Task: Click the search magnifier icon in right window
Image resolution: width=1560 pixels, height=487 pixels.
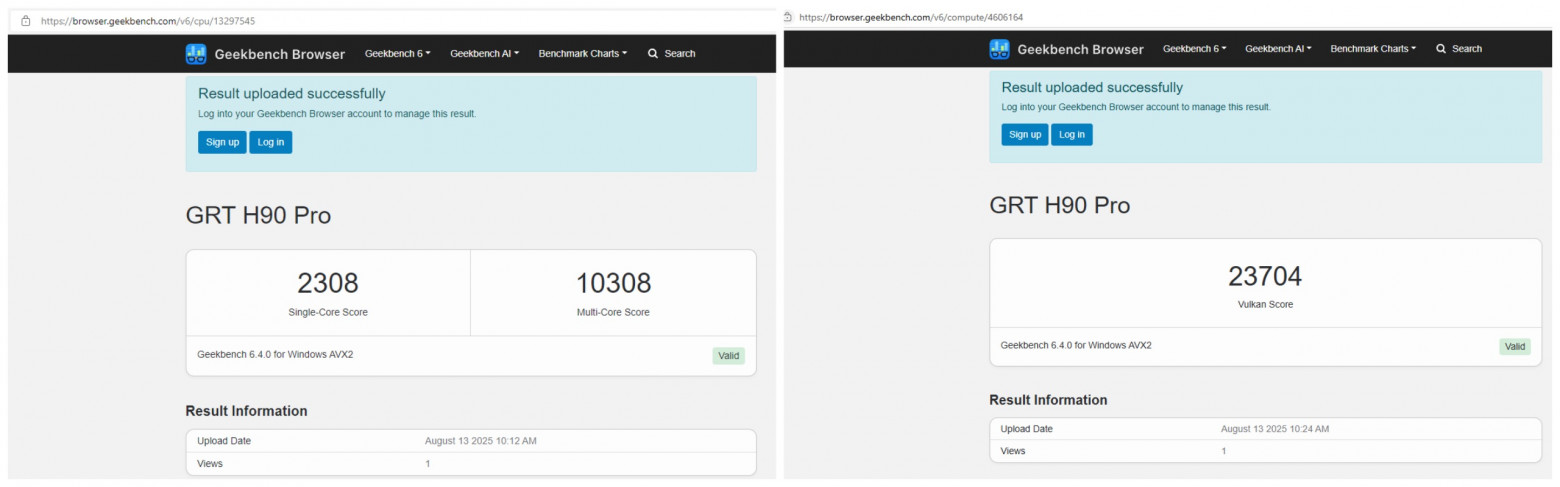Action: click(1441, 49)
